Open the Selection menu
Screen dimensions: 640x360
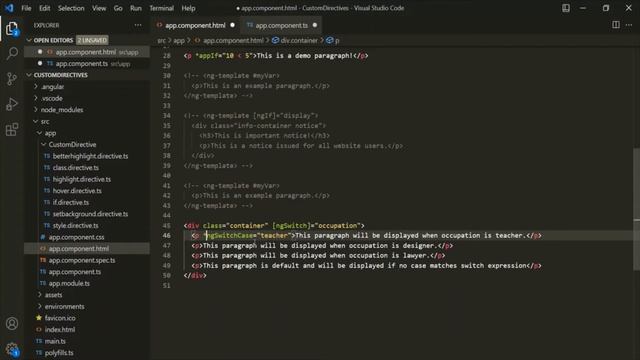pyautogui.click(x=71, y=8)
